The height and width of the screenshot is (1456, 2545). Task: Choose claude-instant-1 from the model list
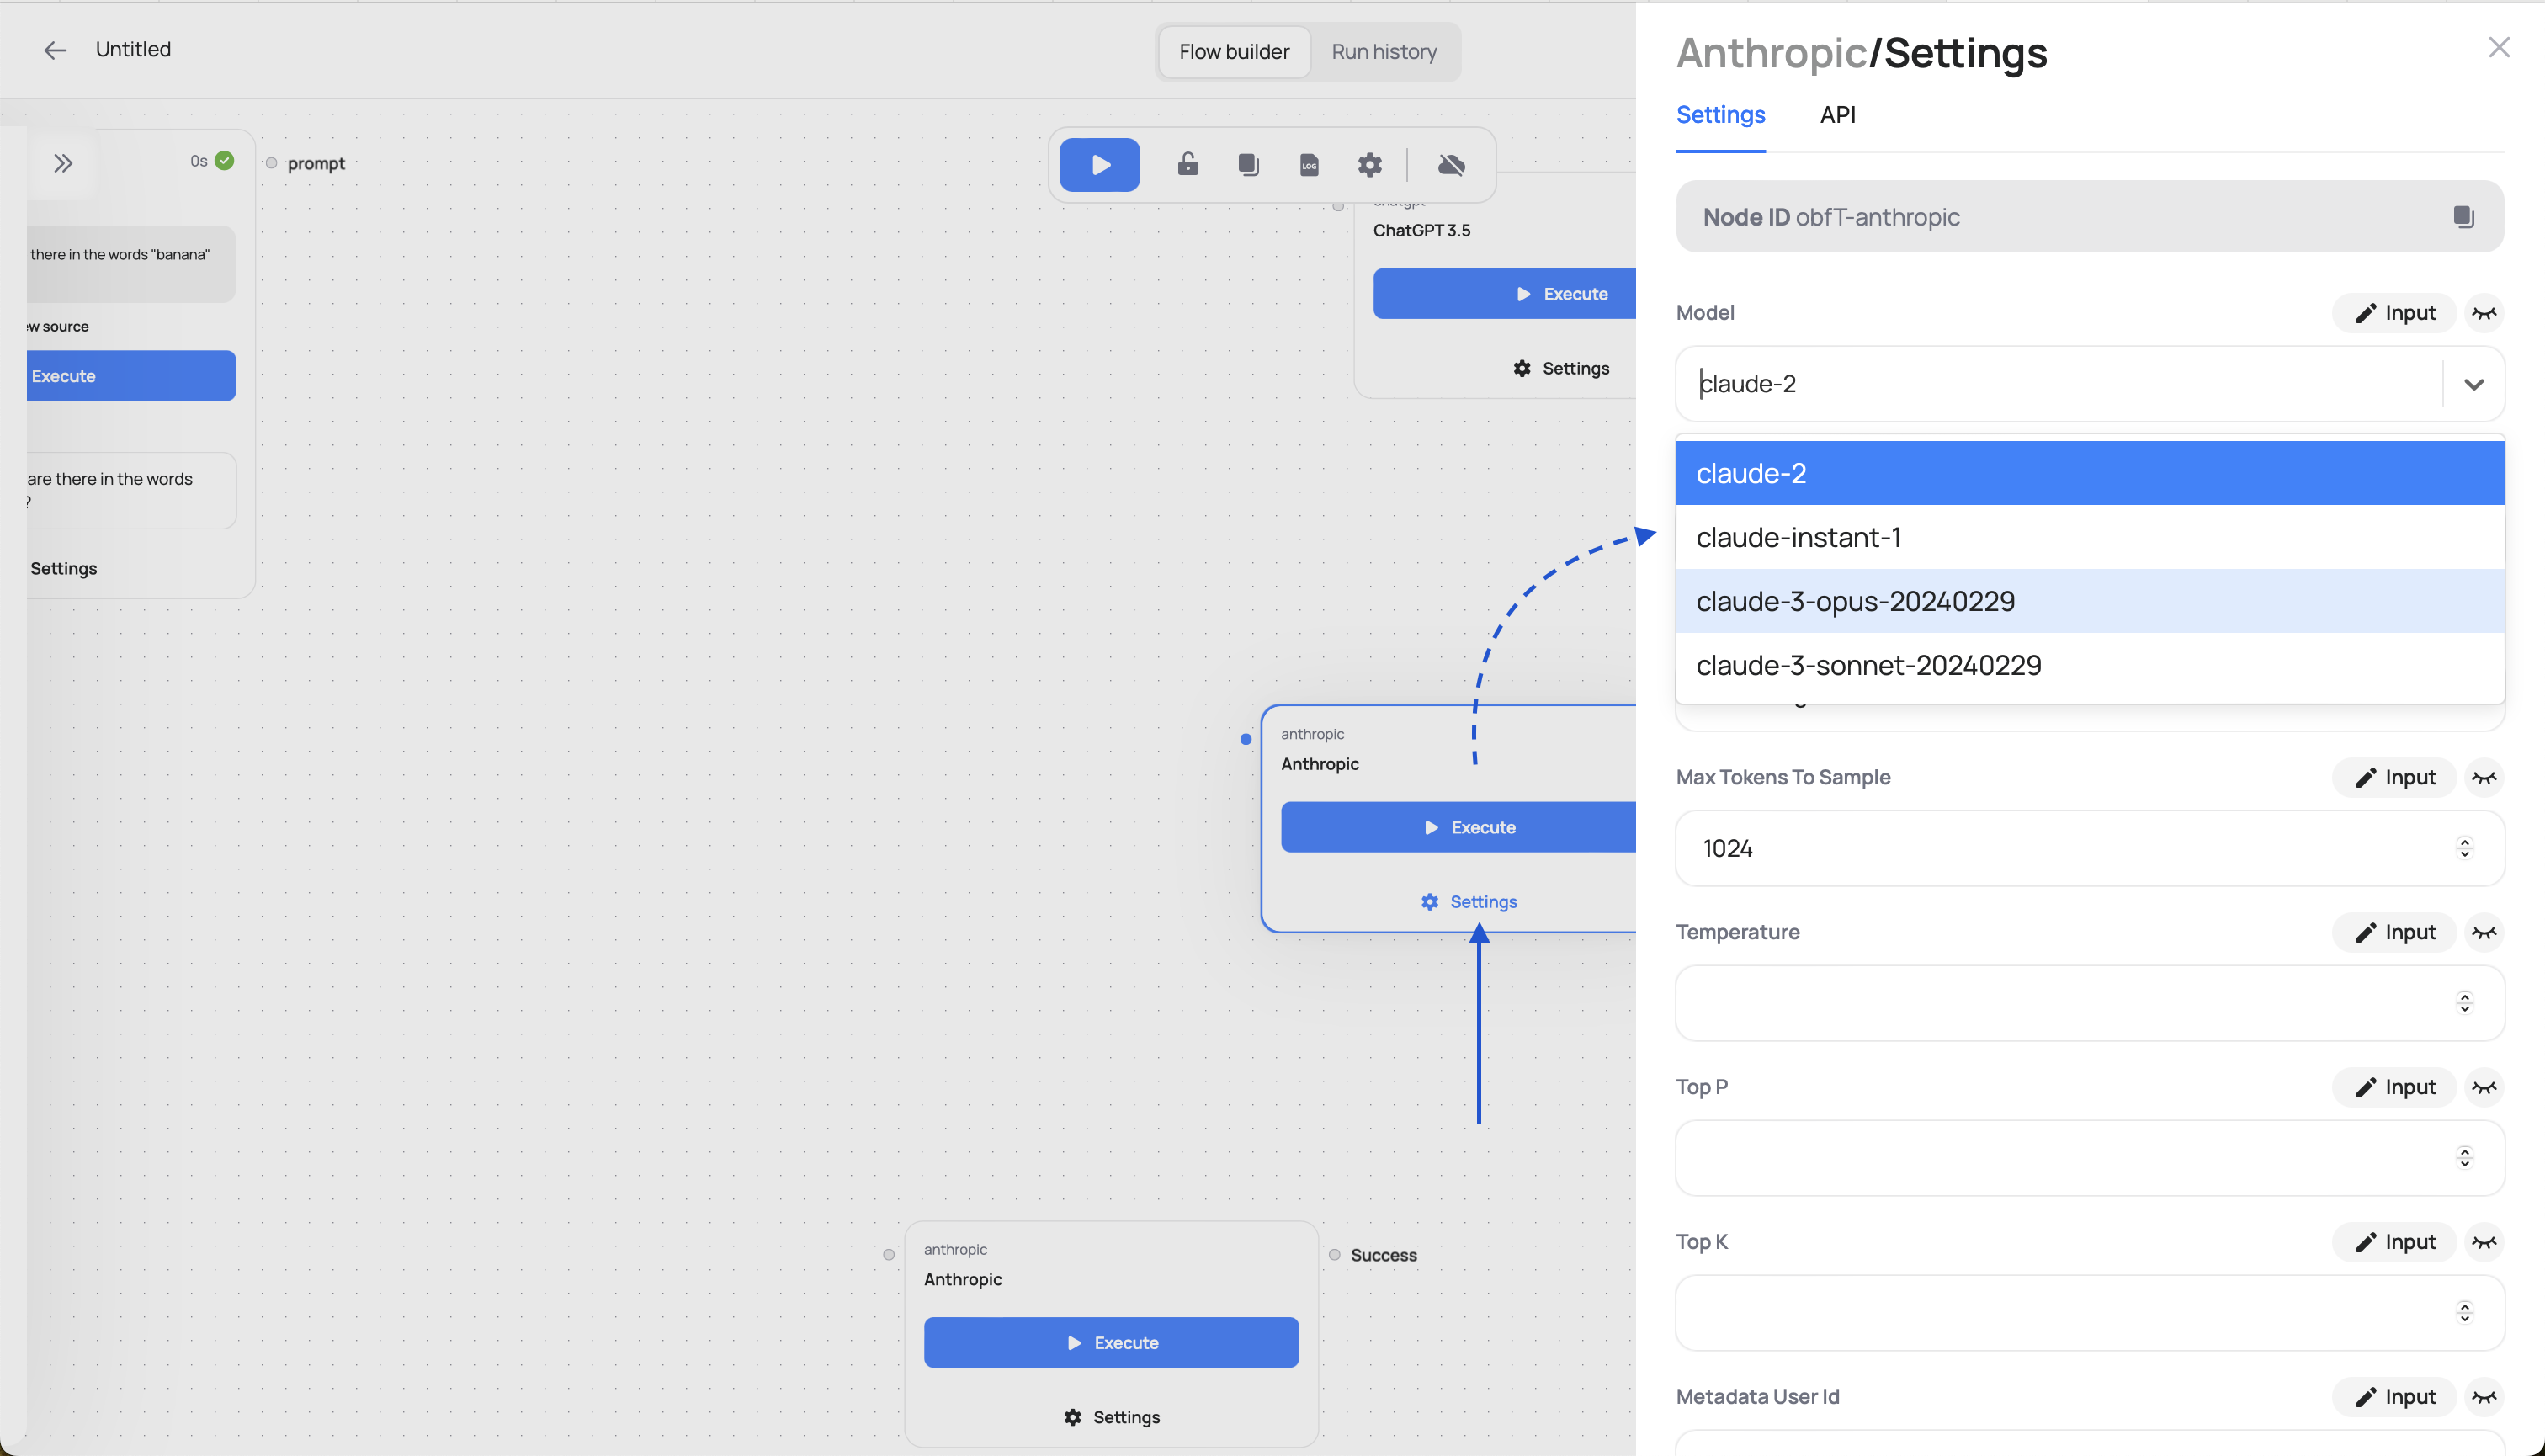(x=2089, y=537)
